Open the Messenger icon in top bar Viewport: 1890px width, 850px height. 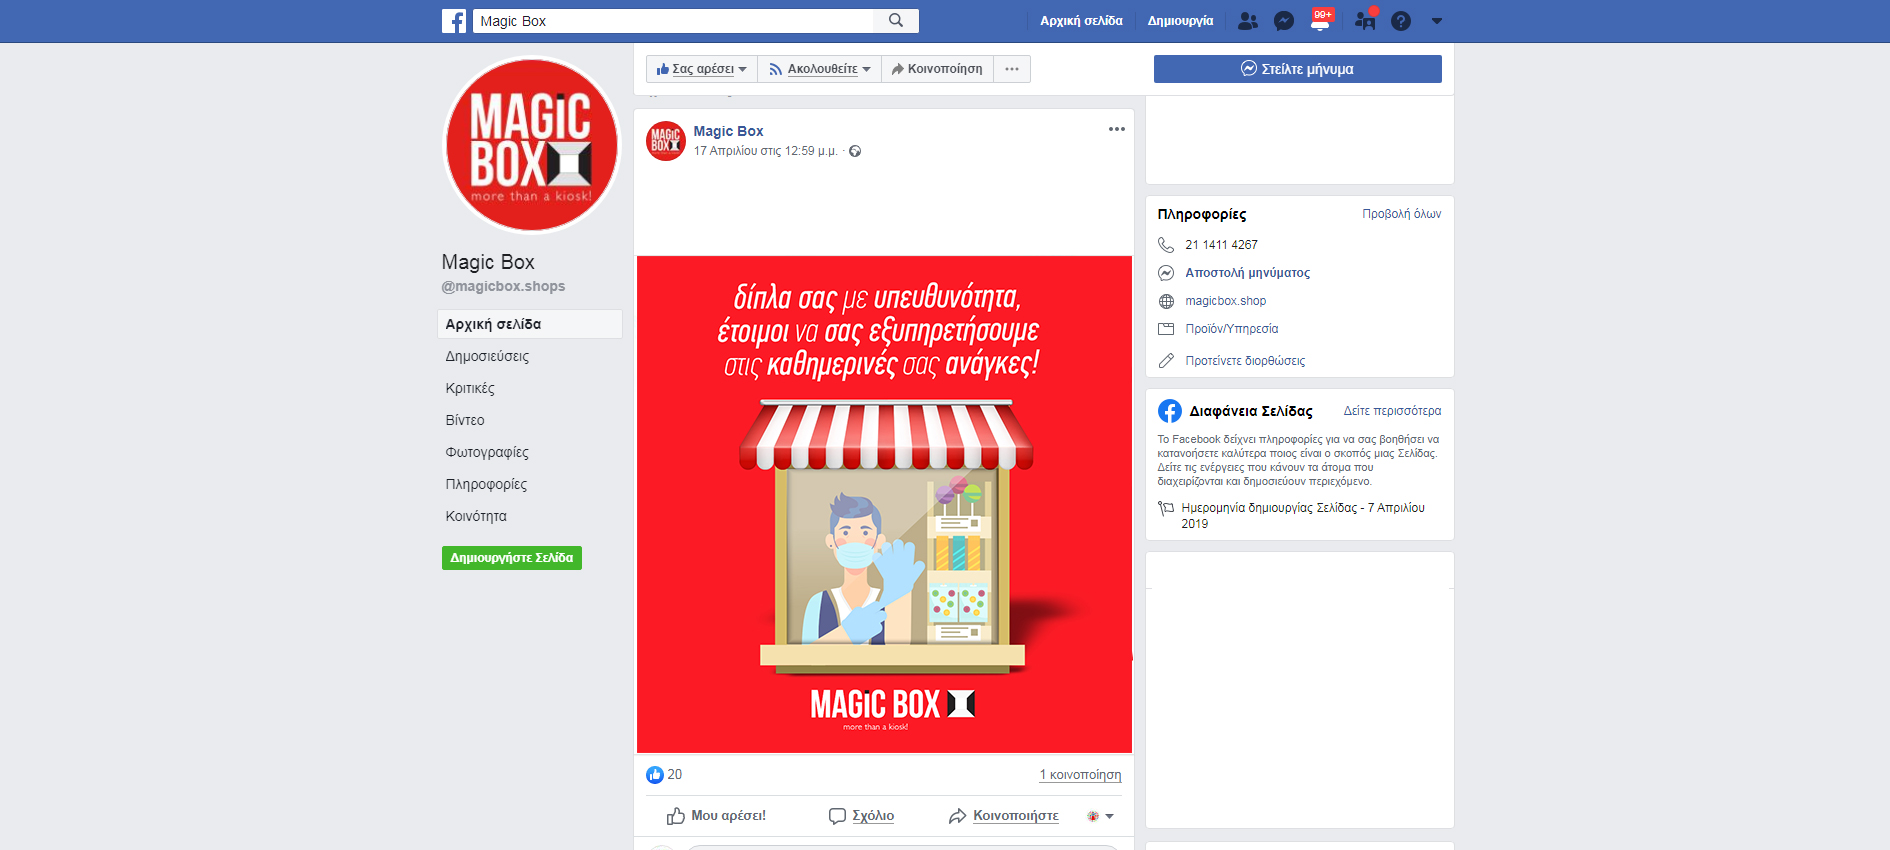[x=1284, y=21]
